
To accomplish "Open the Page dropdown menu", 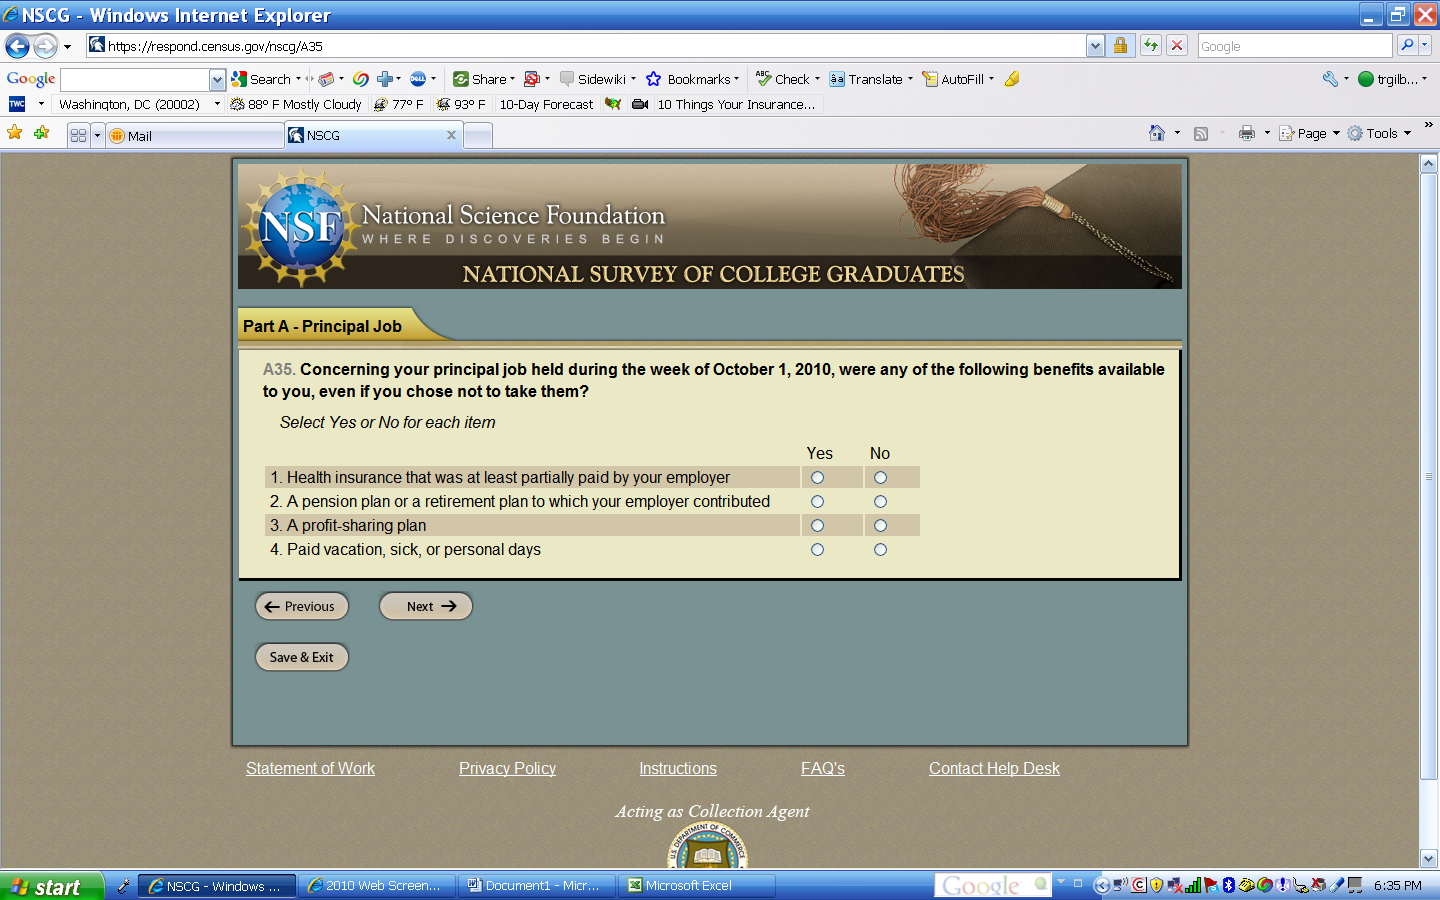I will [x=1310, y=133].
